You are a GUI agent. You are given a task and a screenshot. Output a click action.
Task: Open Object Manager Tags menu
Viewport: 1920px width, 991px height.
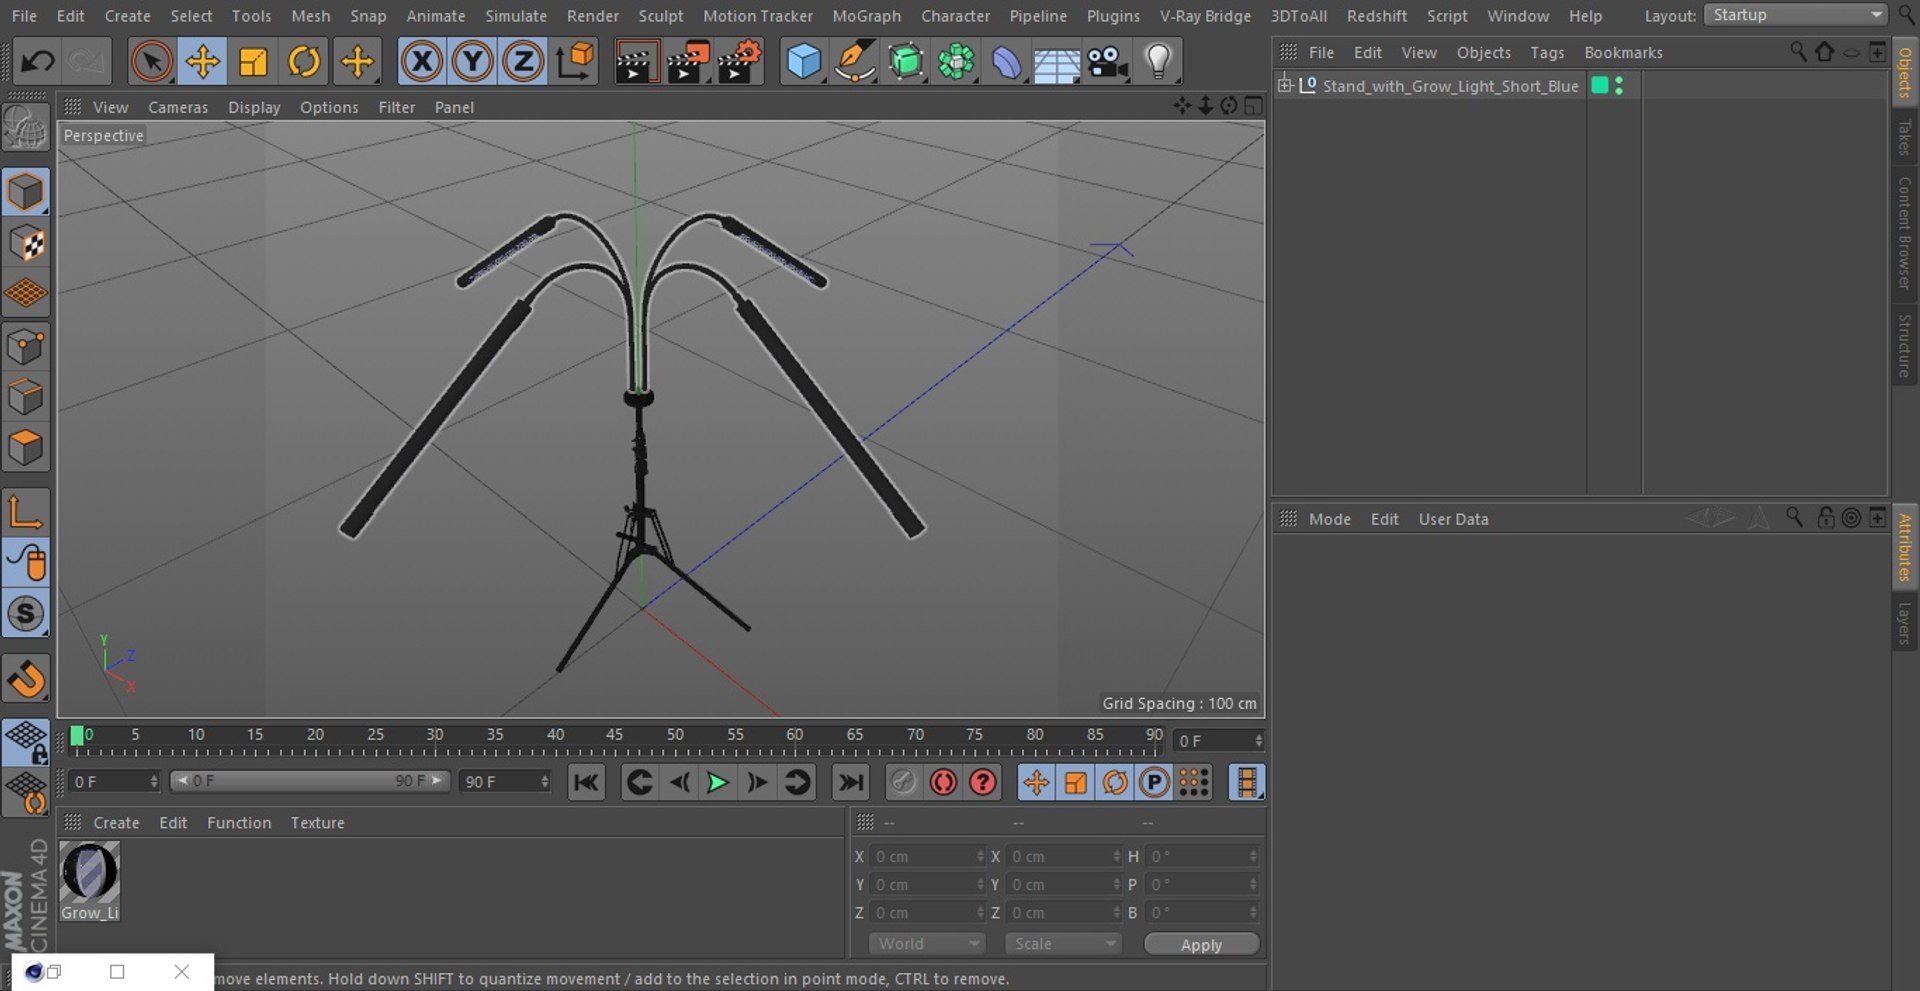1547,52
